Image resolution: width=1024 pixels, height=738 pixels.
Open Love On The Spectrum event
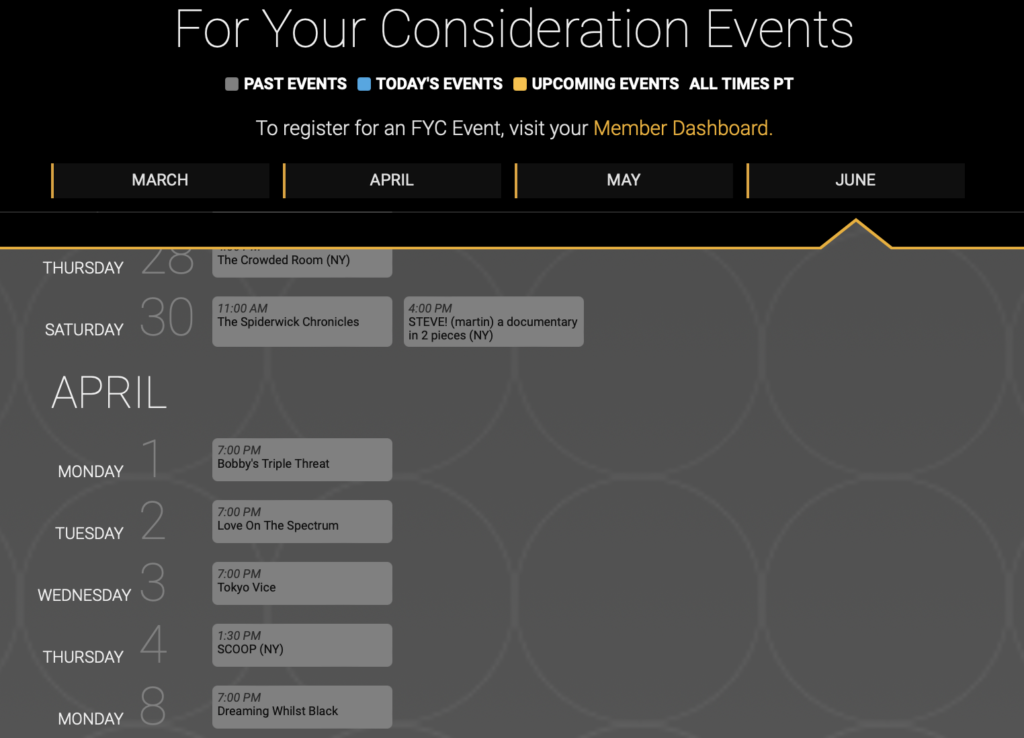coord(302,521)
